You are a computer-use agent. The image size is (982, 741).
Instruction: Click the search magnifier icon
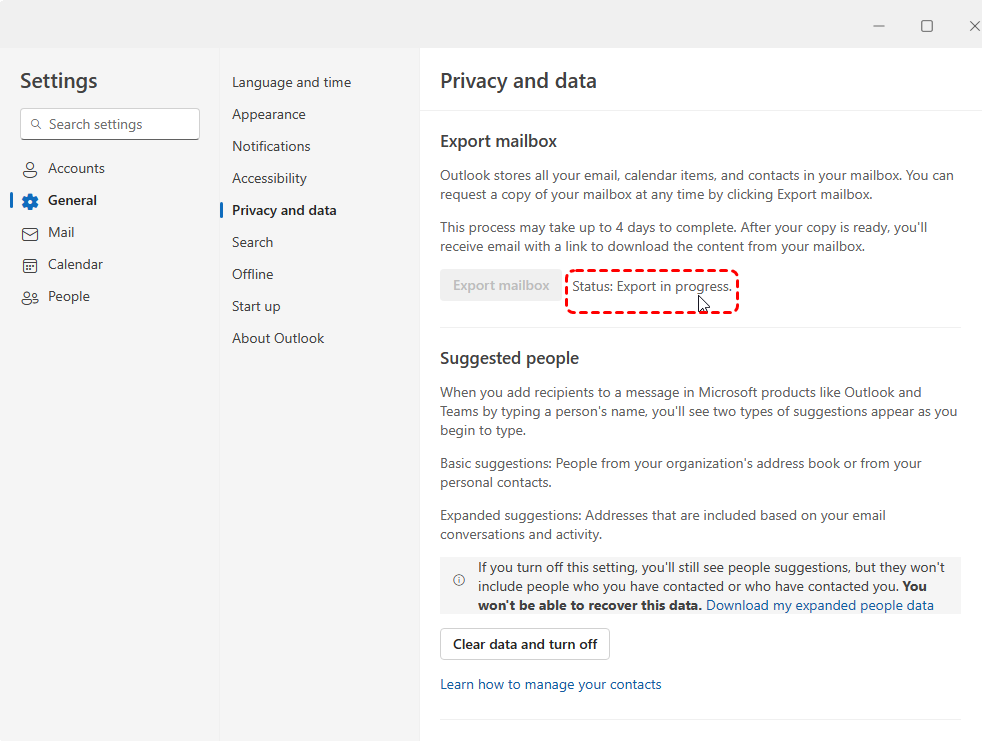tap(36, 125)
